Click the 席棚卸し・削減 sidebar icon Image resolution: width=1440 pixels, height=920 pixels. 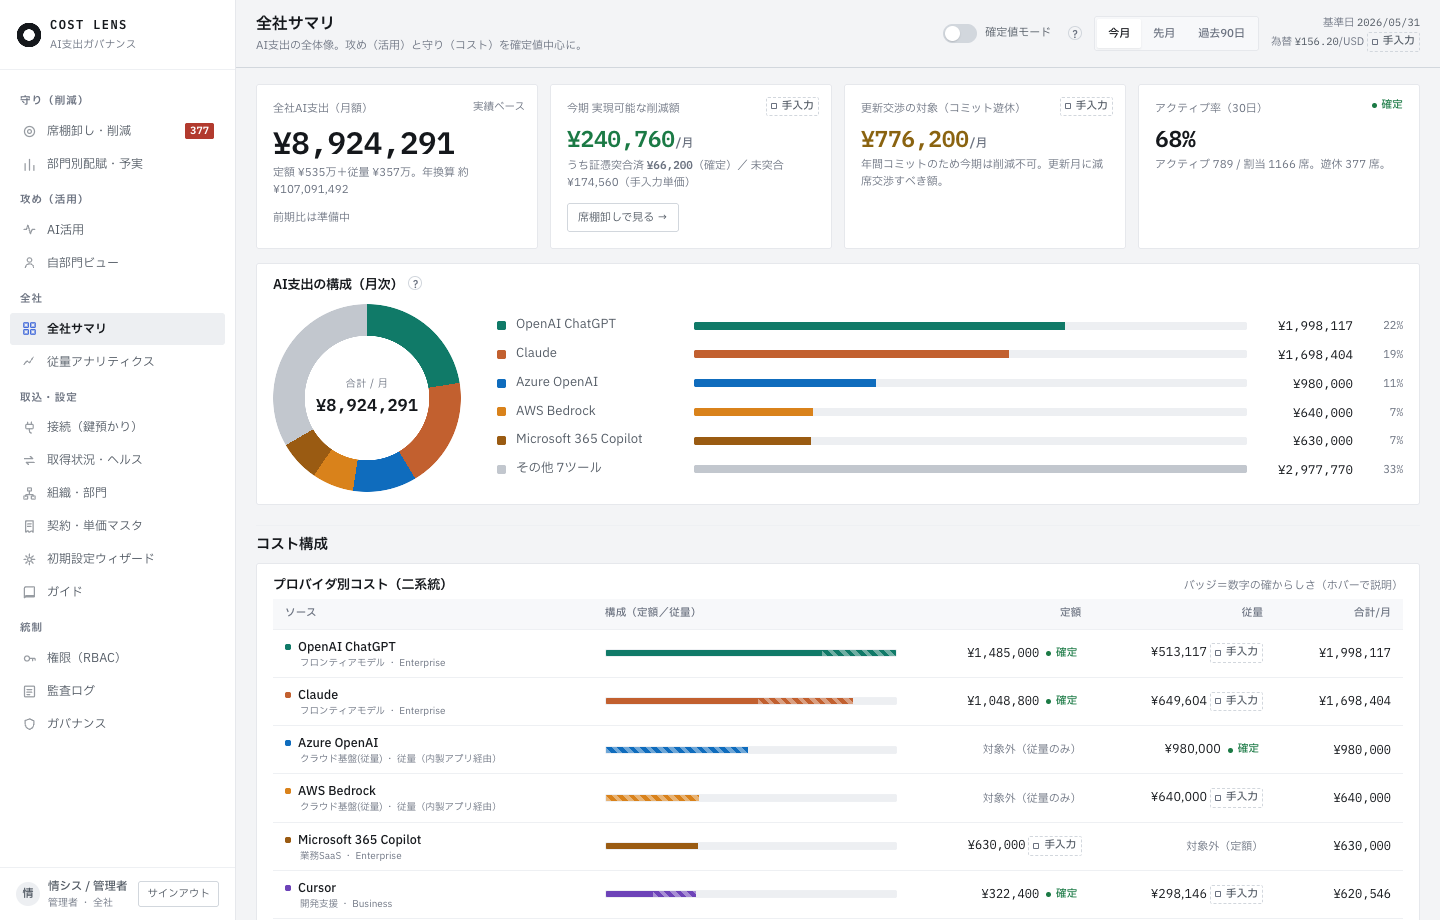tap(29, 131)
